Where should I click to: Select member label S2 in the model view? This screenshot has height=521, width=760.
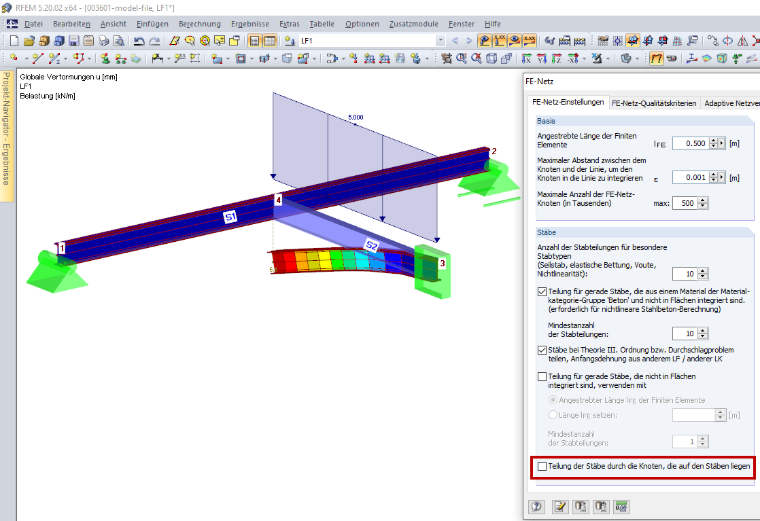[x=371, y=246]
